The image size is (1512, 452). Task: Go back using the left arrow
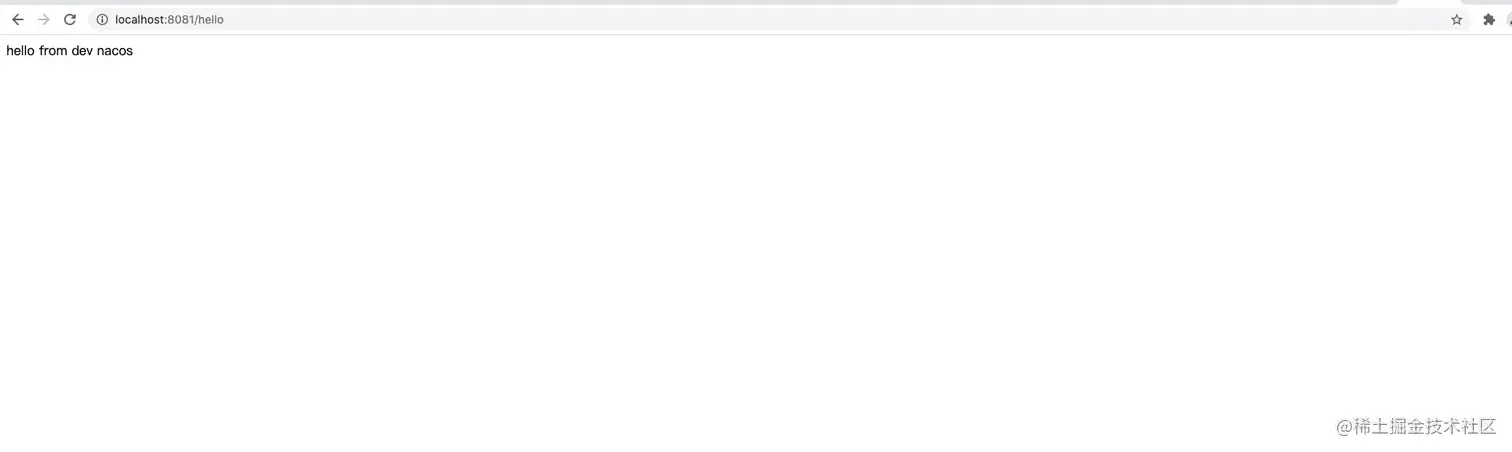click(17, 20)
